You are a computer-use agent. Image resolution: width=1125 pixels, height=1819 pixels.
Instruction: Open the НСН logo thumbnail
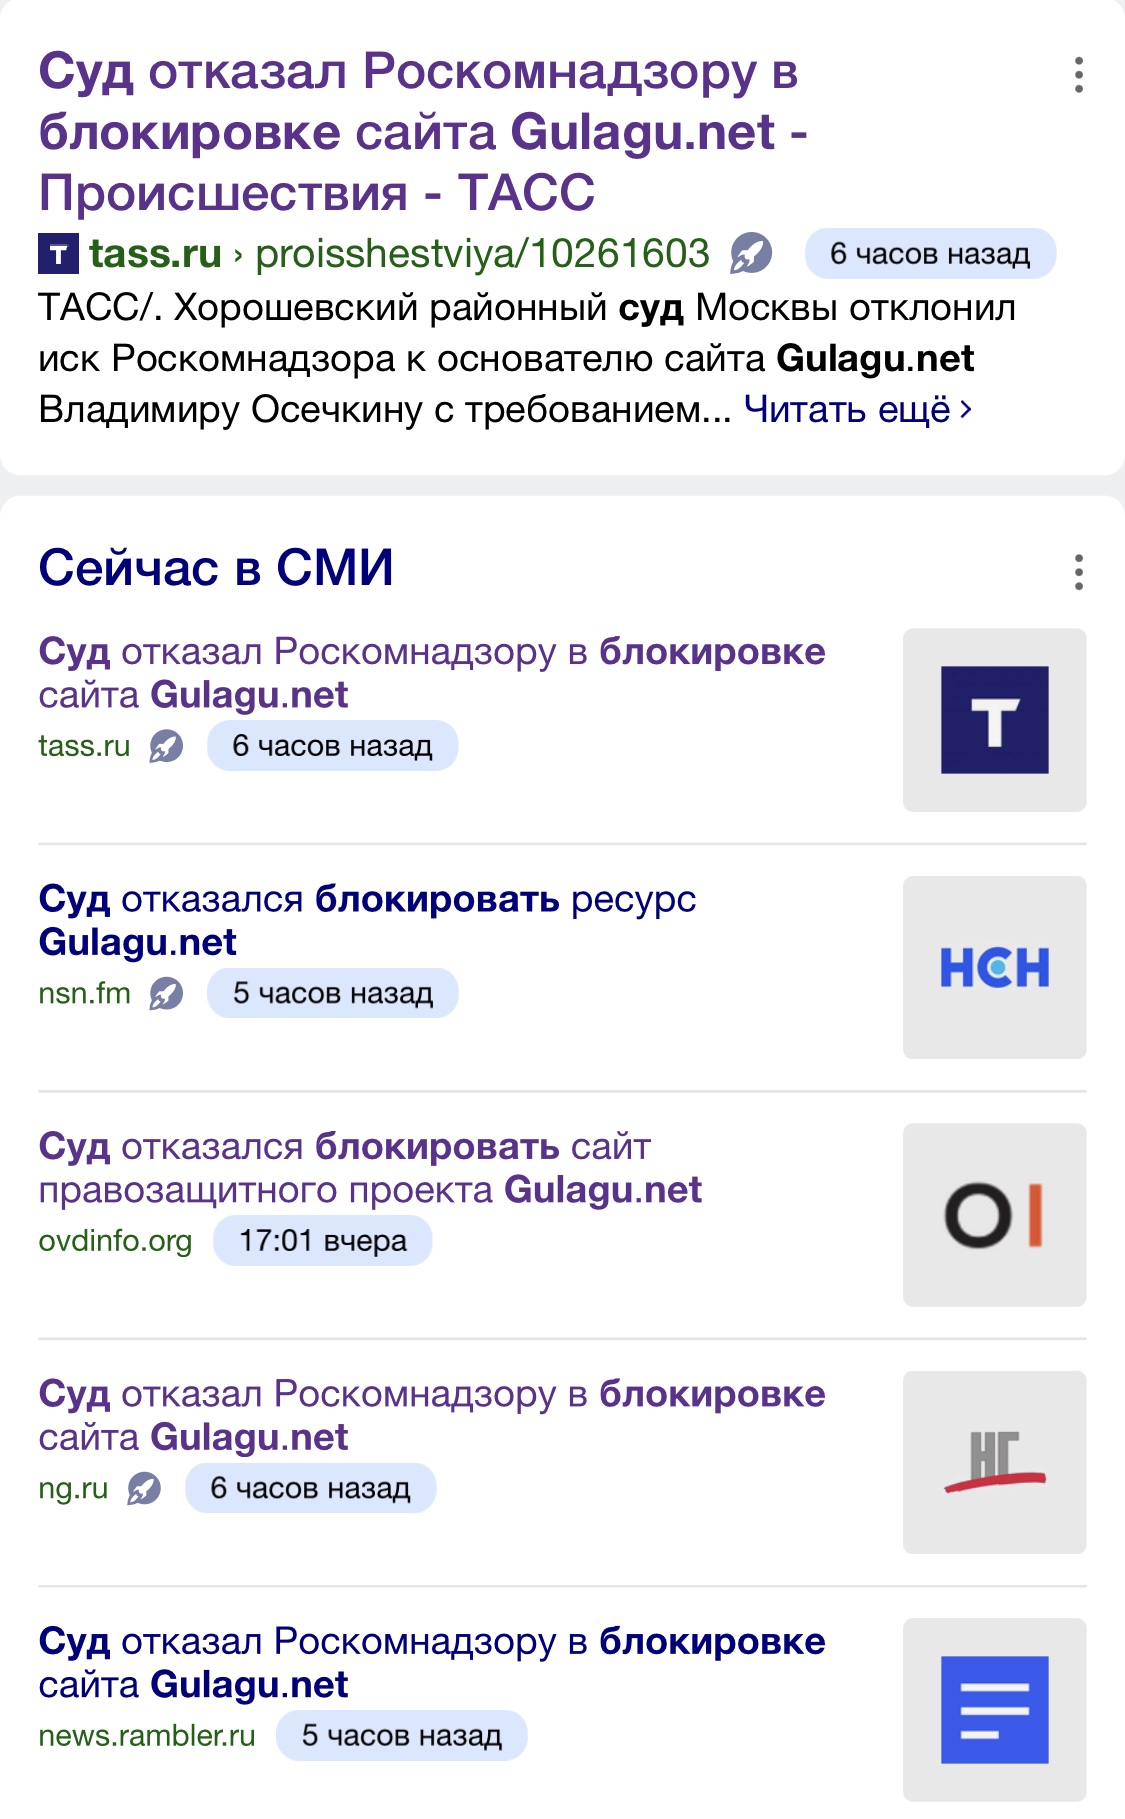(994, 967)
